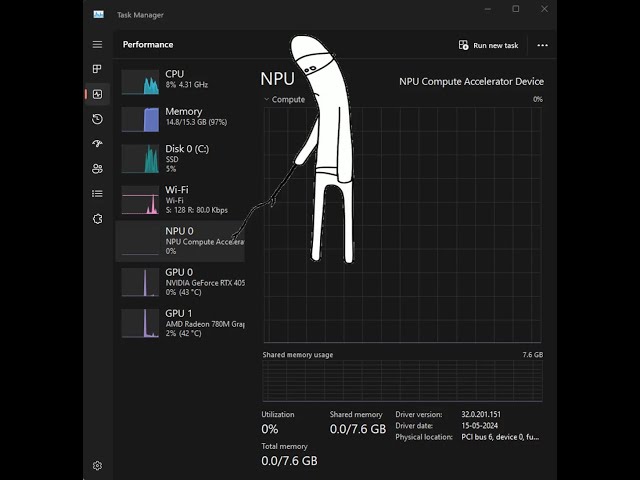
Task: Select the Performance page icon in sidebar
Action: (x=97, y=94)
